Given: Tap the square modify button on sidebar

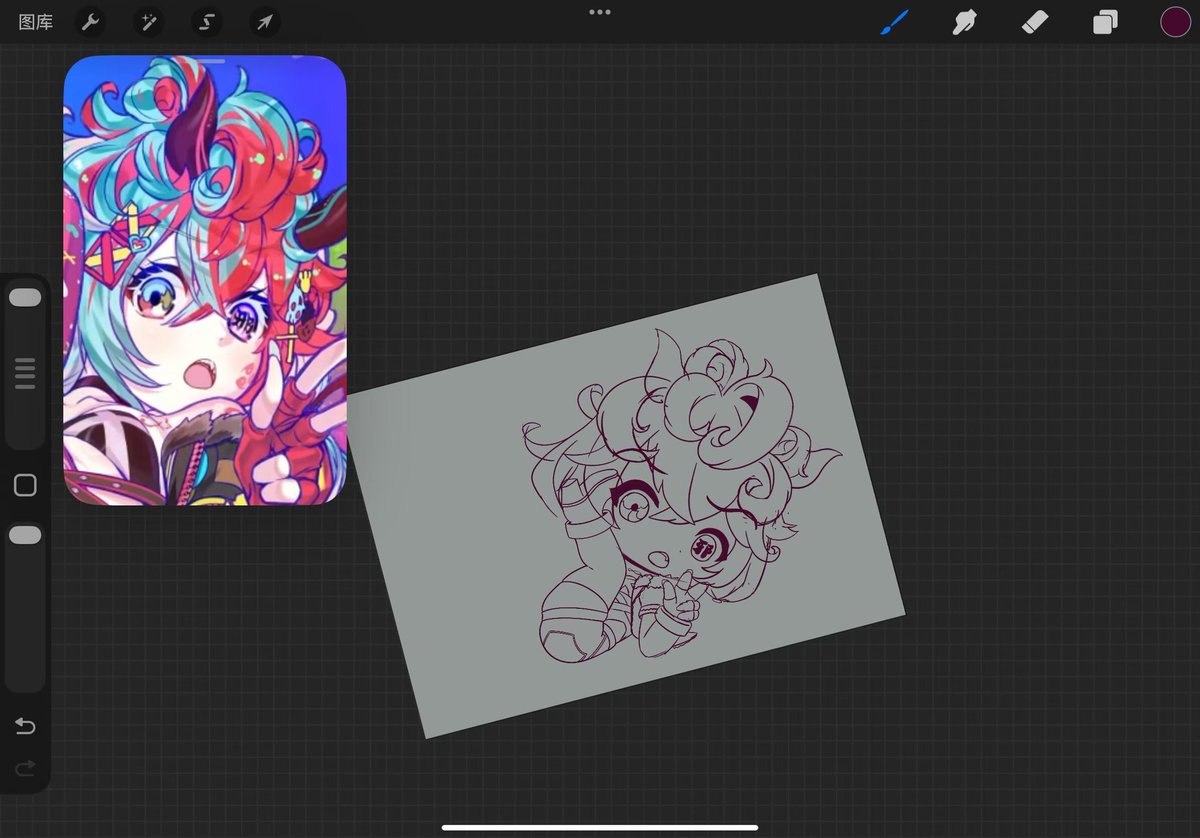Looking at the screenshot, I should [25, 485].
